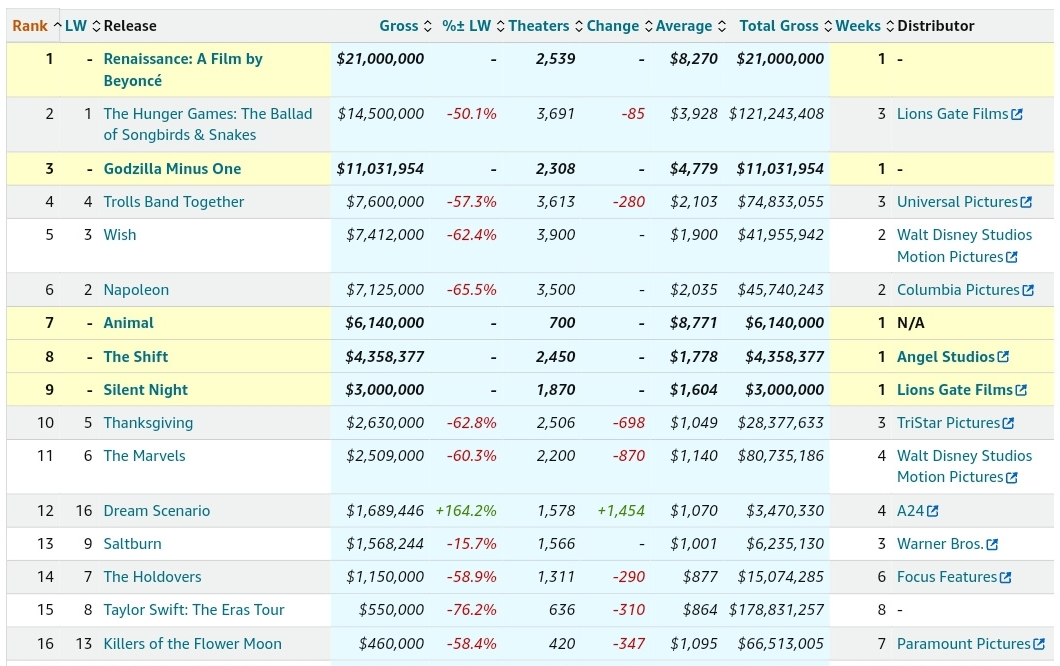This screenshot has width=1060, height=666.
Task: Open A24 distributor link
Action: point(910,511)
